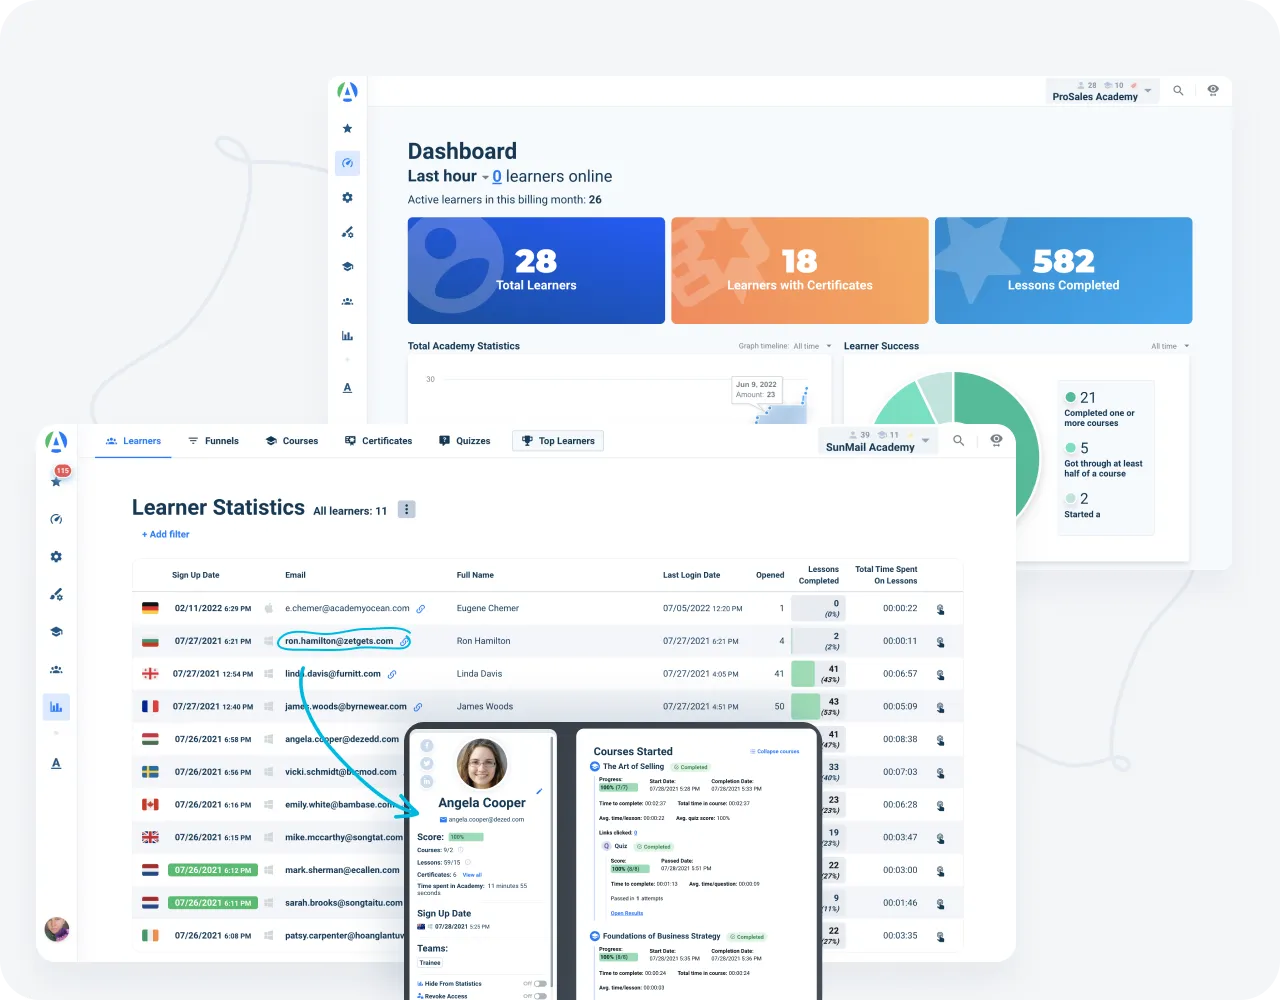Click the pencil edit icon near Angela Cooper
1280x1000 pixels.
(x=539, y=791)
